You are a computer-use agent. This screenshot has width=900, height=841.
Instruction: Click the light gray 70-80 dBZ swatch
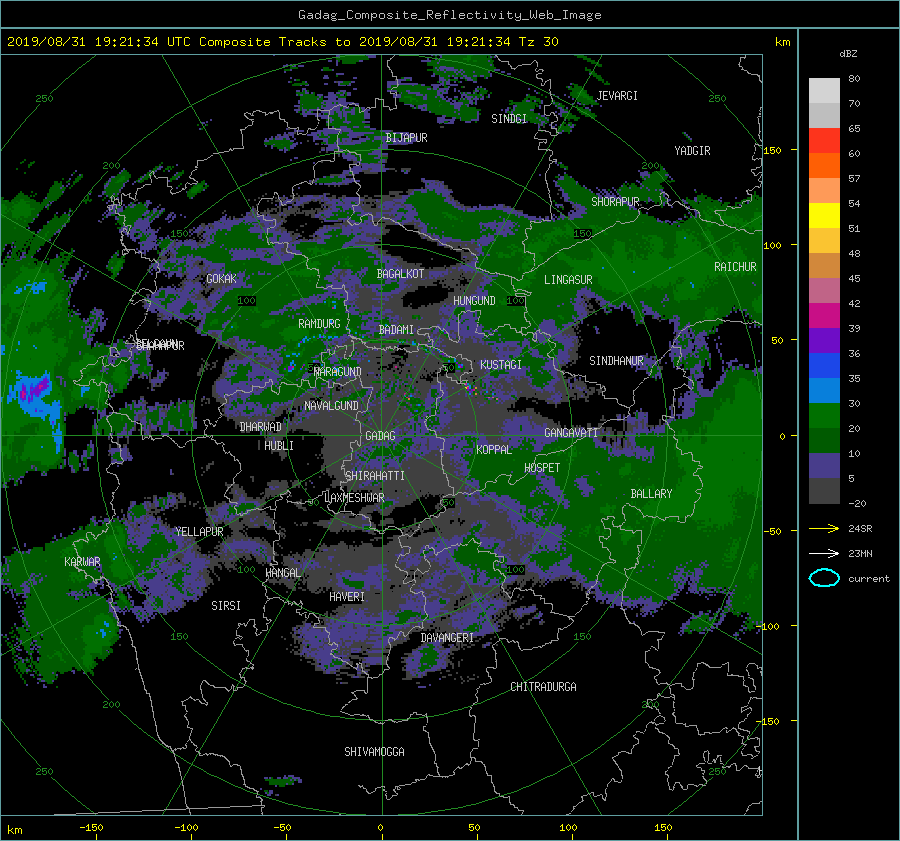tap(824, 91)
